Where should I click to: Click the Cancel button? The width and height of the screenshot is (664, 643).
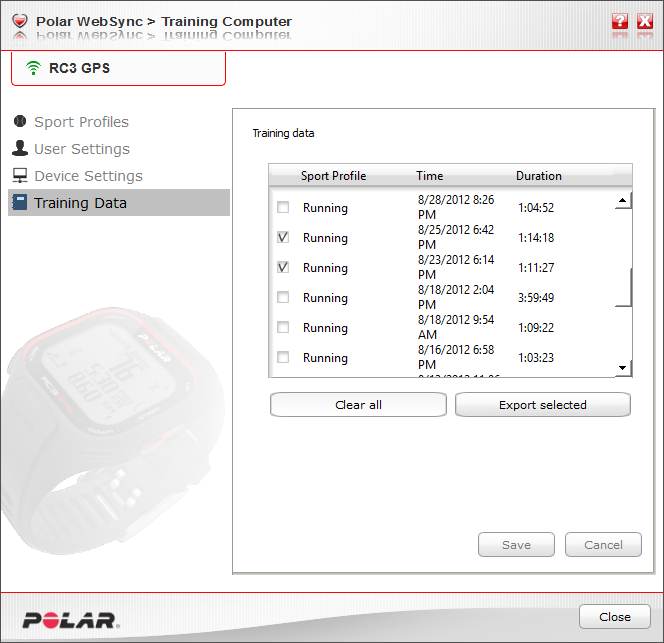[603, 545]
